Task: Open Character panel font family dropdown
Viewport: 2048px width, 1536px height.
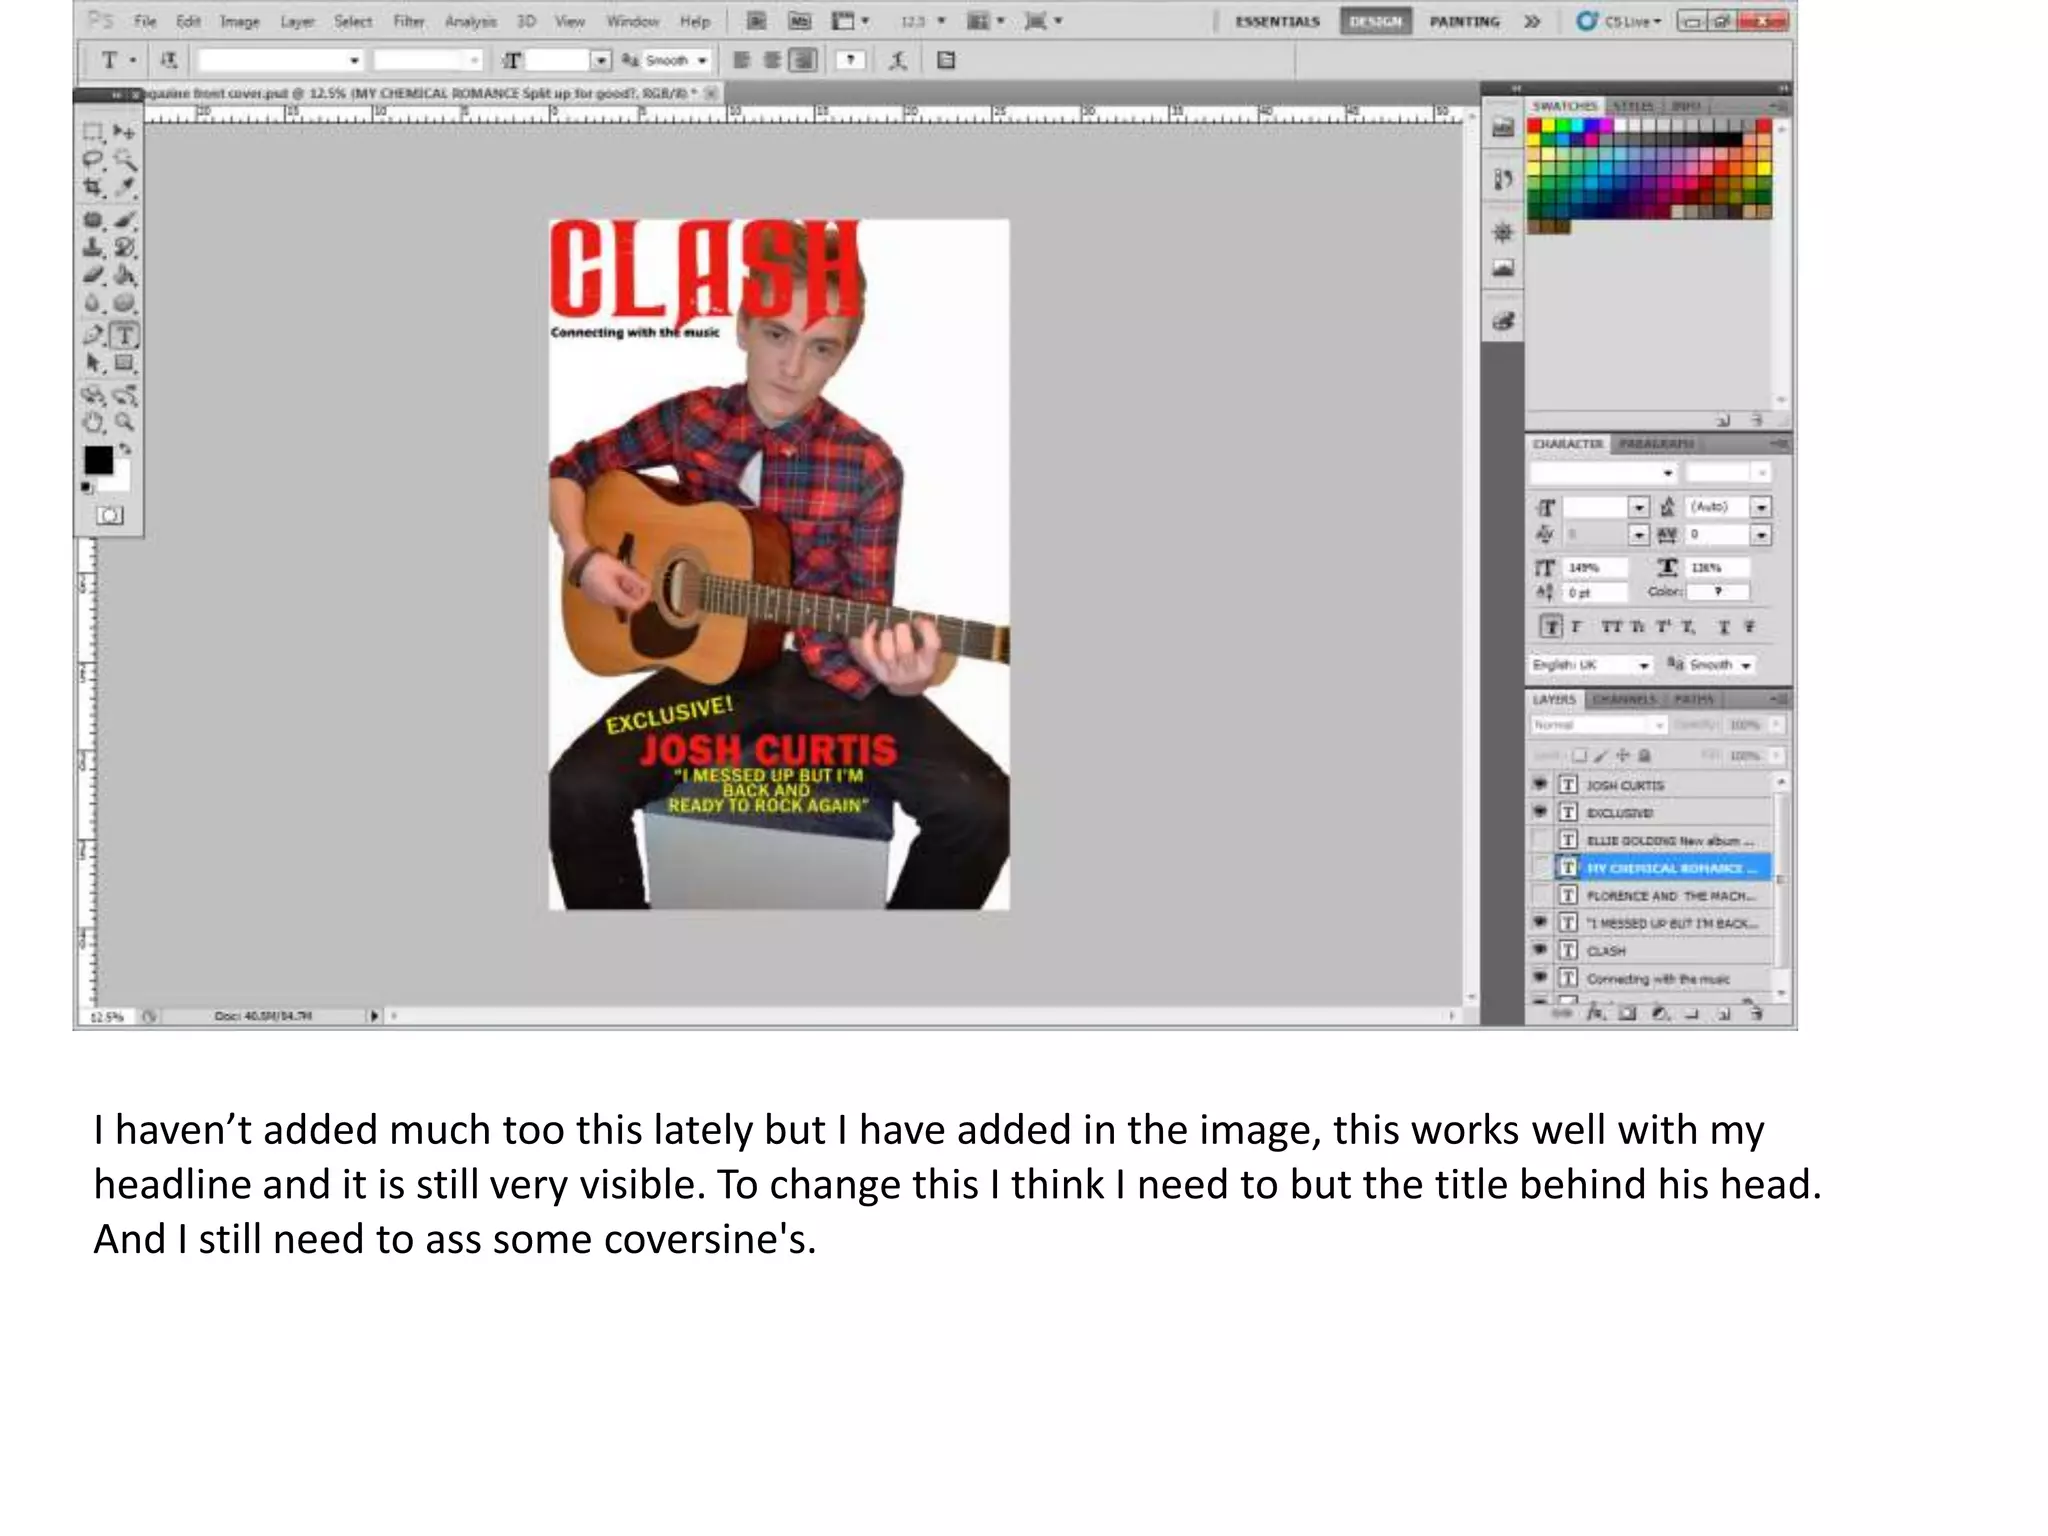Action: [1667, 473]
